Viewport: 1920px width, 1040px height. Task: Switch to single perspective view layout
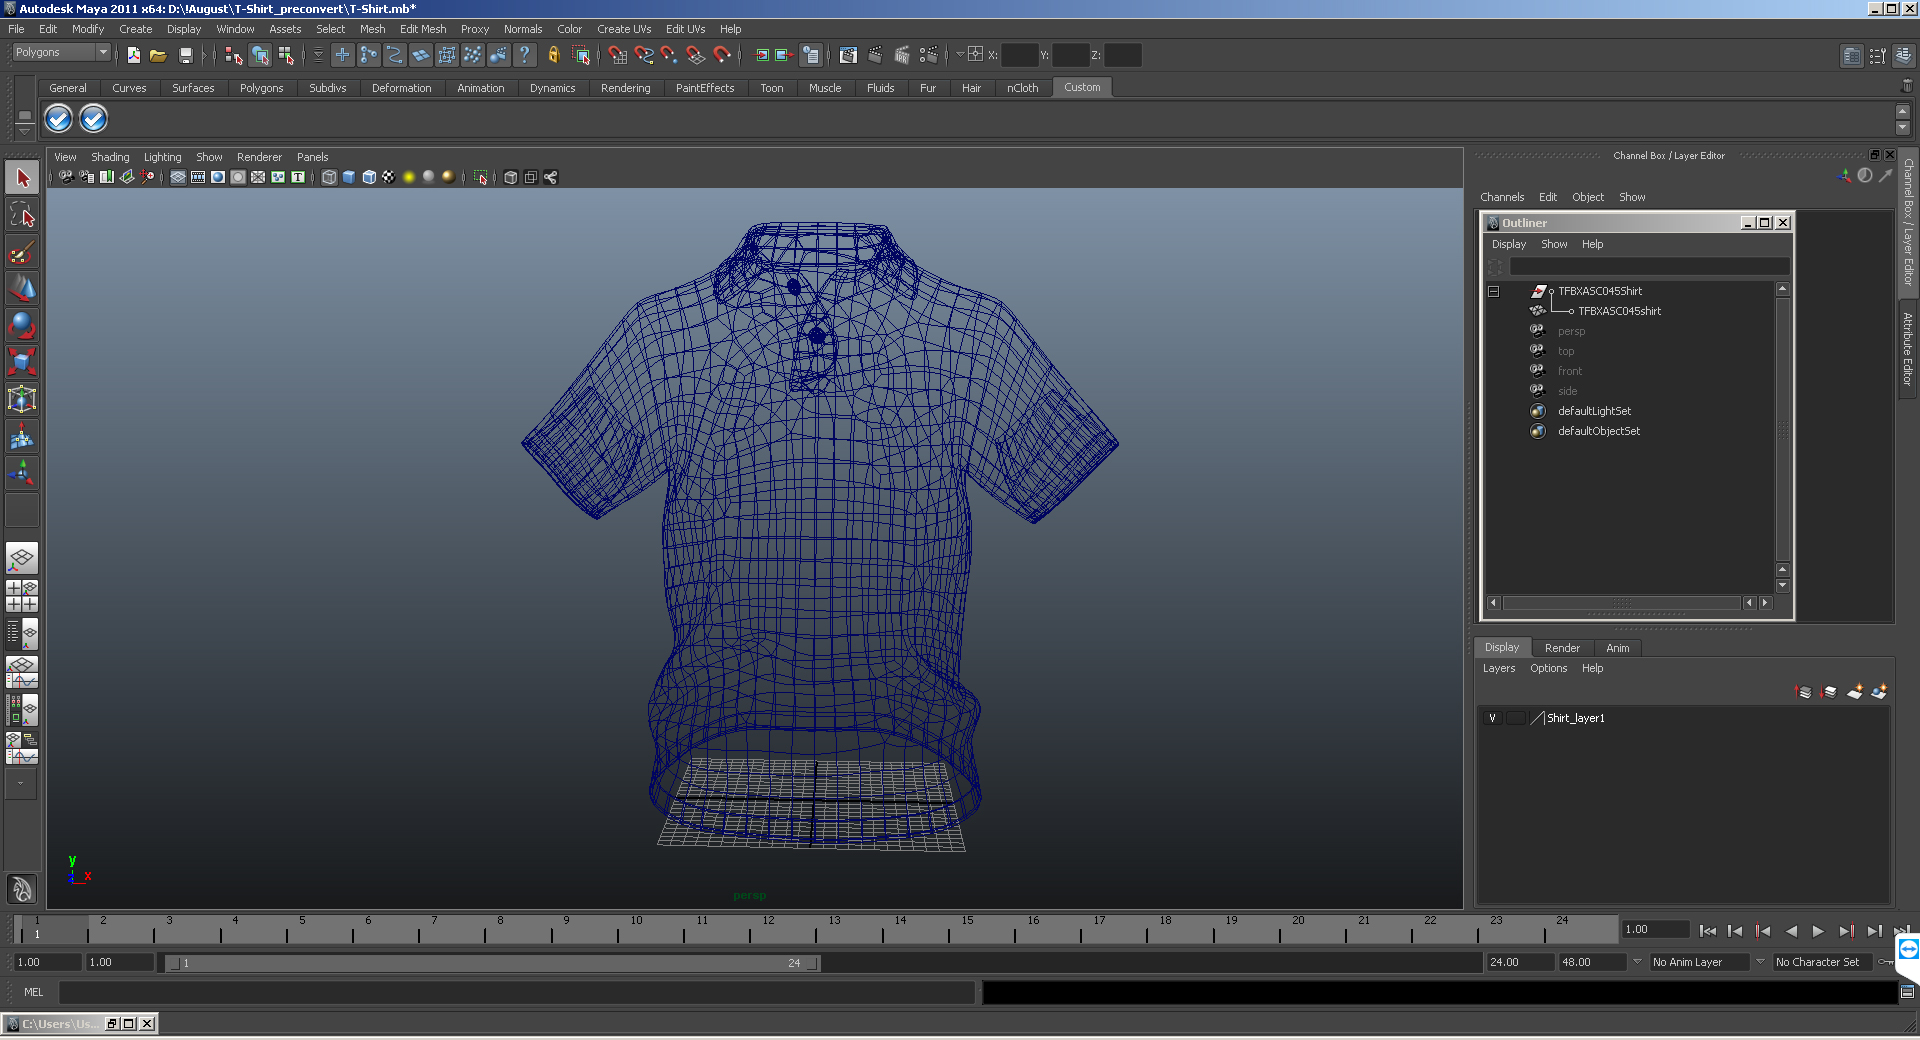[x=22, y=558]
